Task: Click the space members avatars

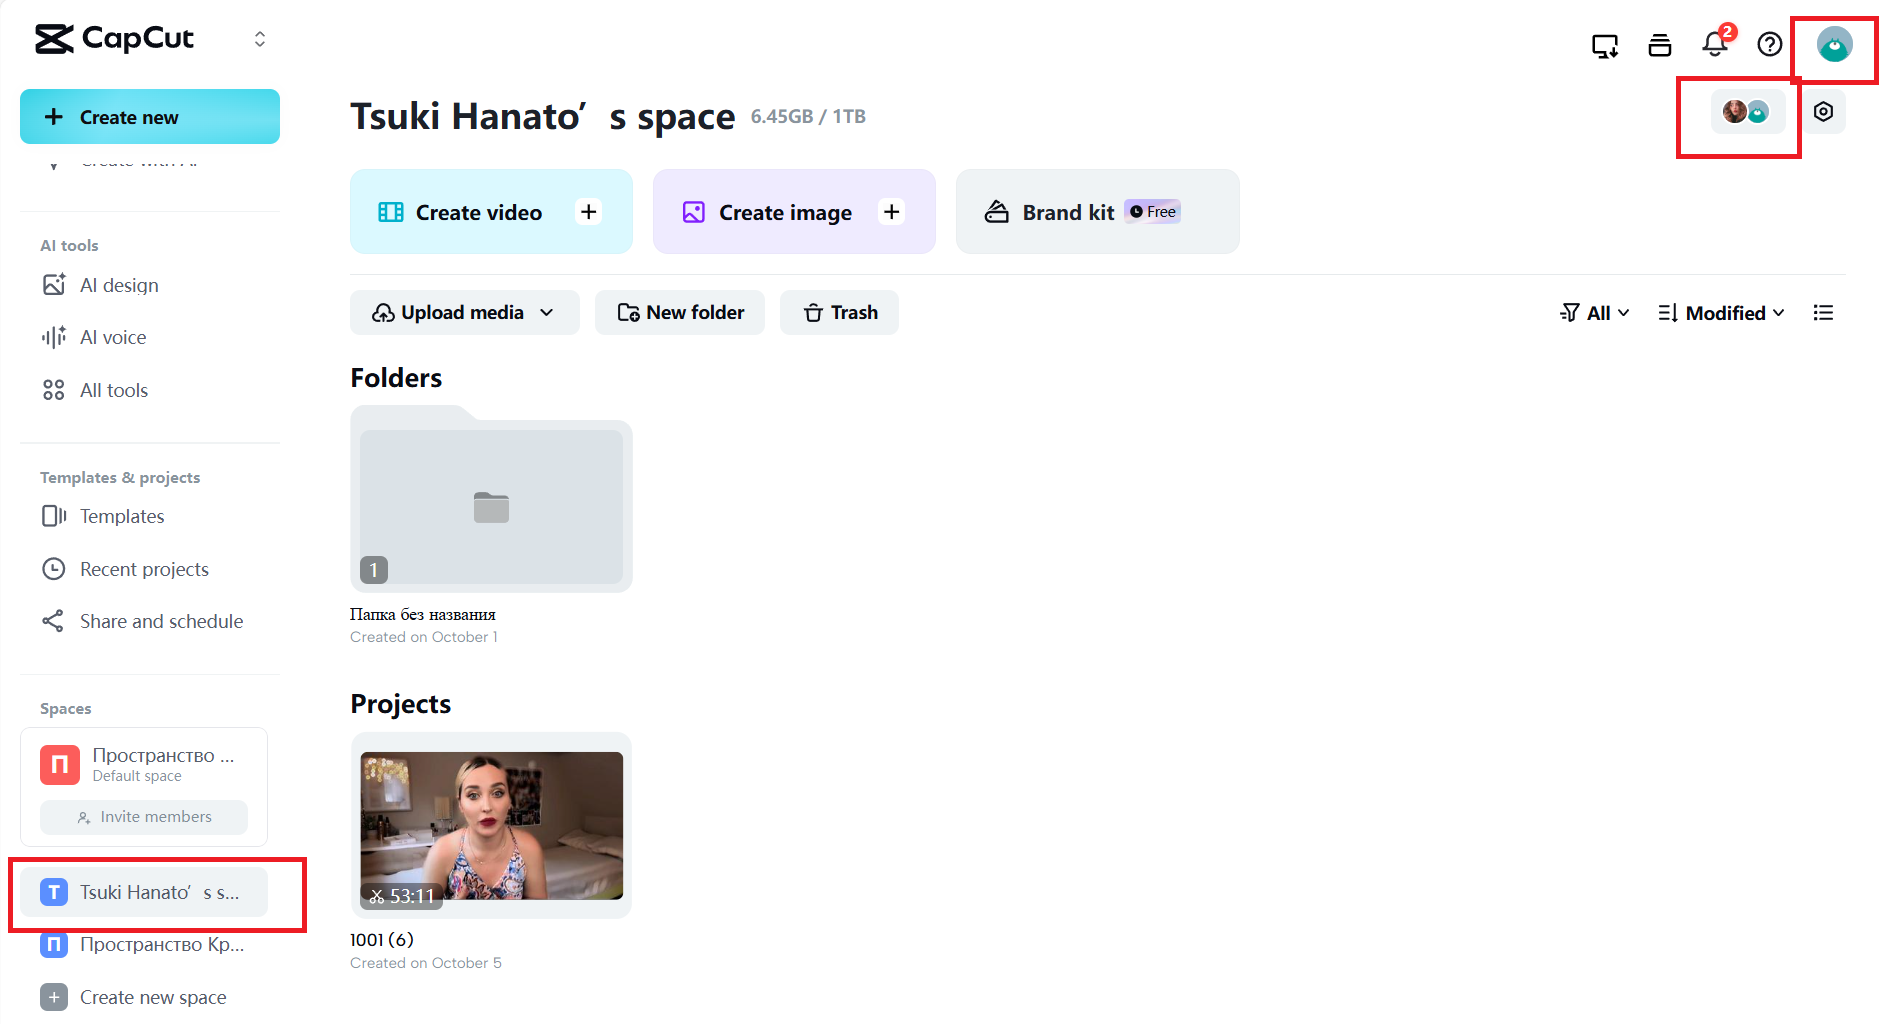Action: coord(1746,112)
